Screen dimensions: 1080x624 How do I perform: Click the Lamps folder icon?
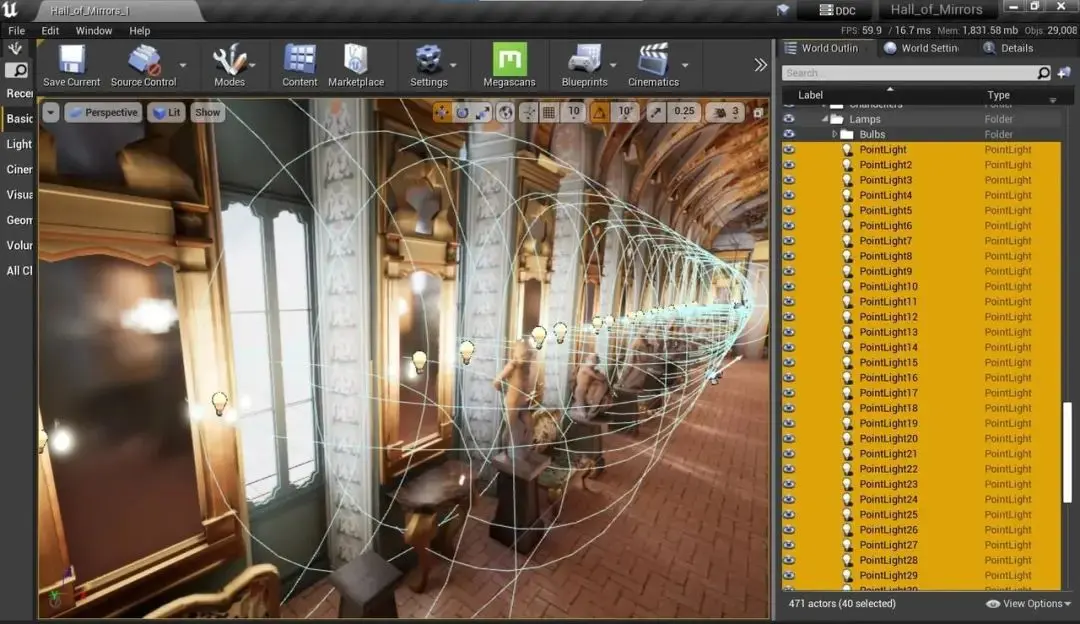(x=837, y=119)
